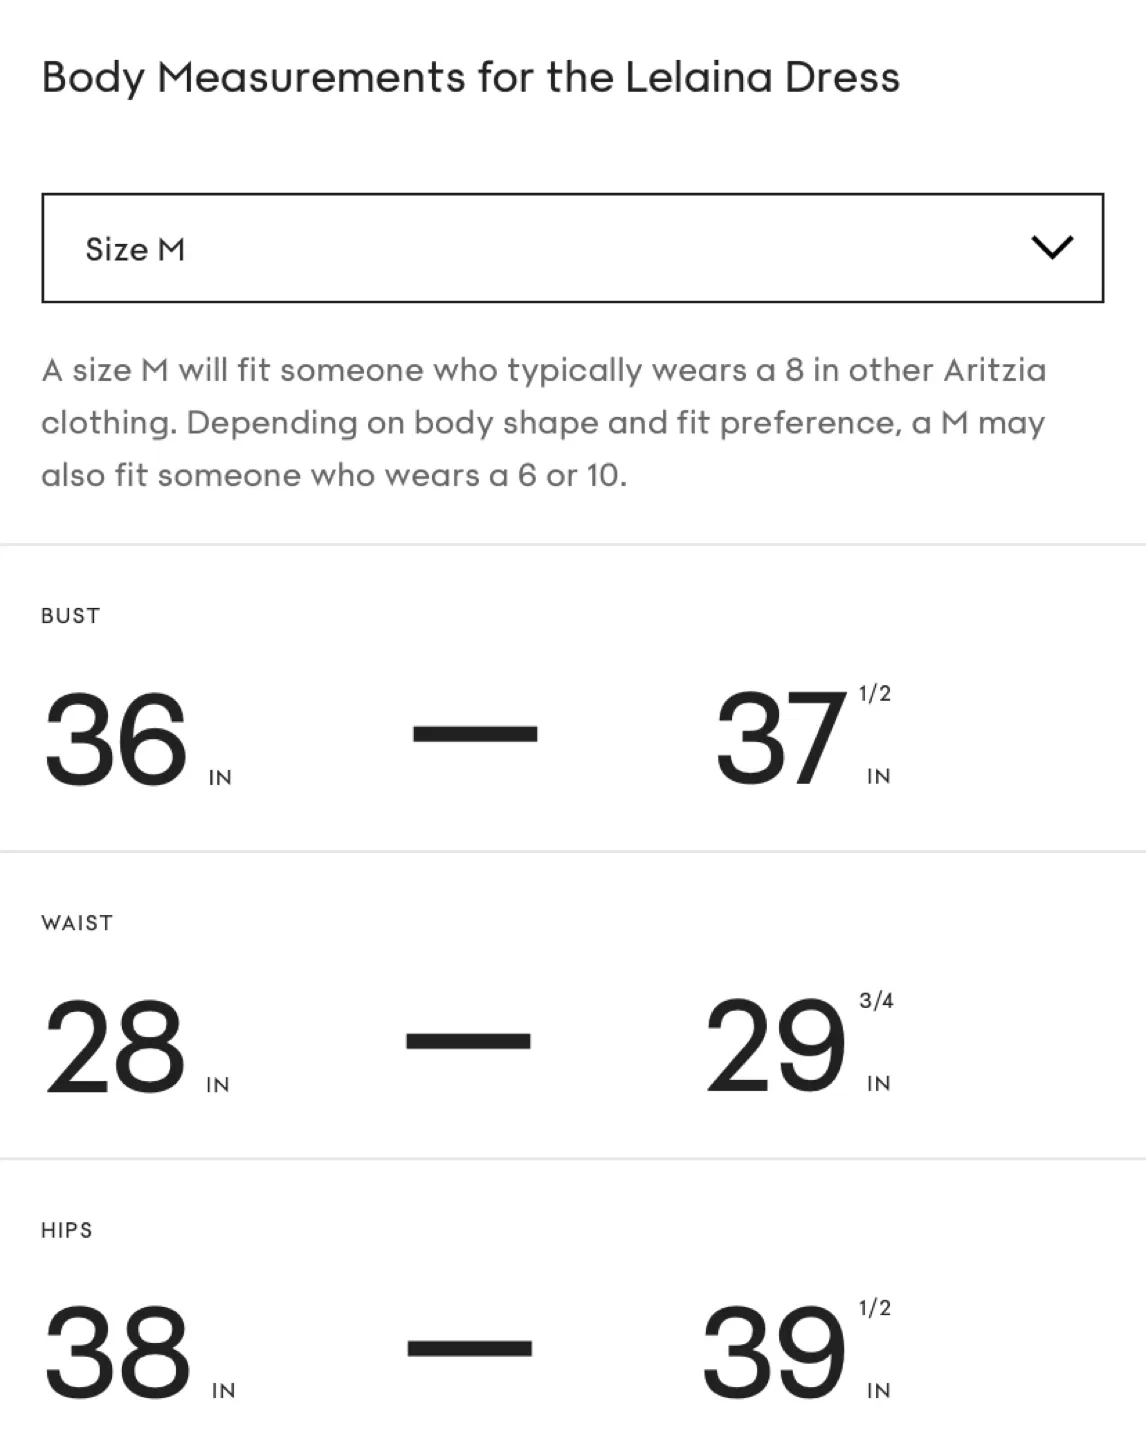The height and width of the screenshot is (1440, 1146).
Task: Select the WAIST label
Action: [77, 923]
